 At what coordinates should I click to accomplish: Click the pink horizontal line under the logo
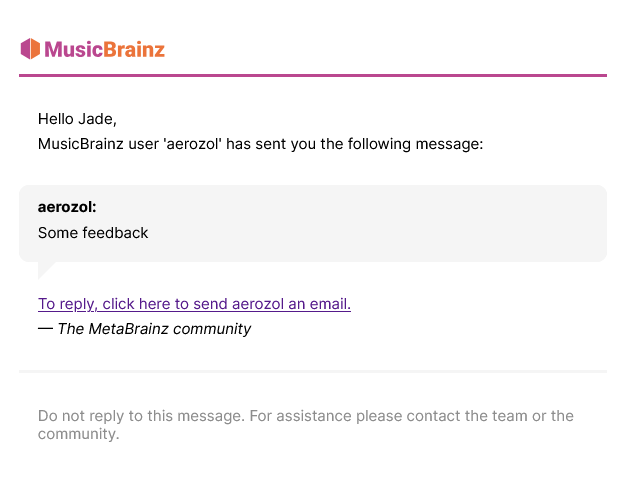point(313,75)
